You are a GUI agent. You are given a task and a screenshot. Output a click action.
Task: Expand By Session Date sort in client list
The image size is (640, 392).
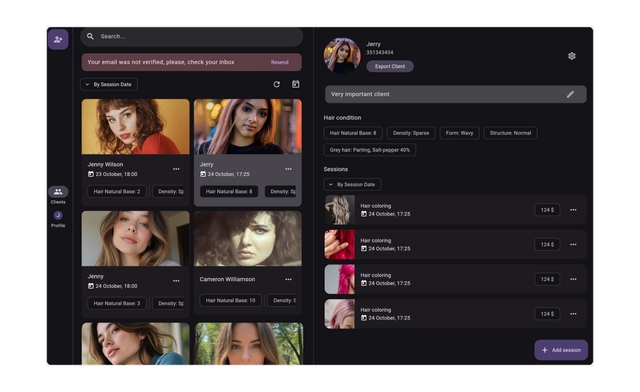coord(109,85)
